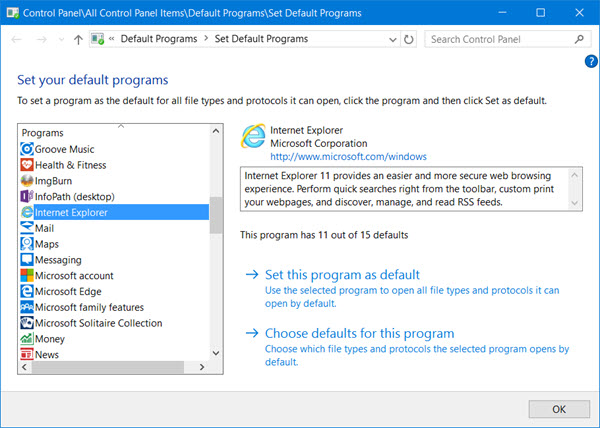
Task: Click the Control Panel title bar icon
Action: [13, 13]
